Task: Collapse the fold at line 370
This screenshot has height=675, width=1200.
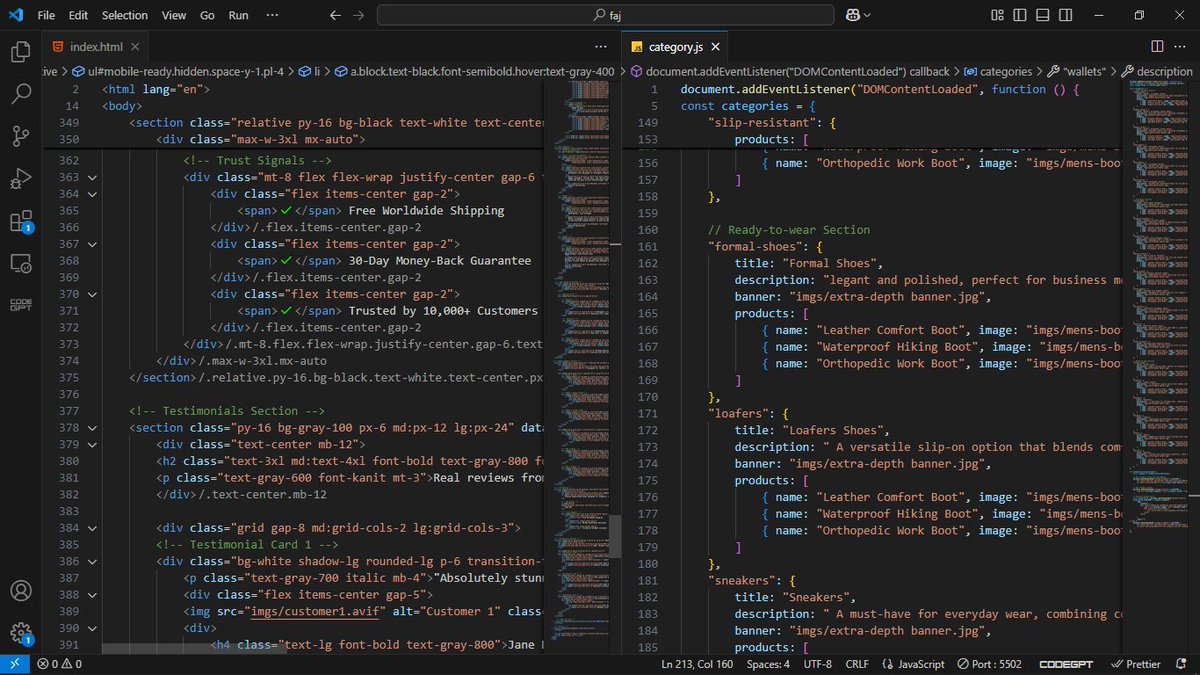Action: pyautogui.click(x=93, y=294)
